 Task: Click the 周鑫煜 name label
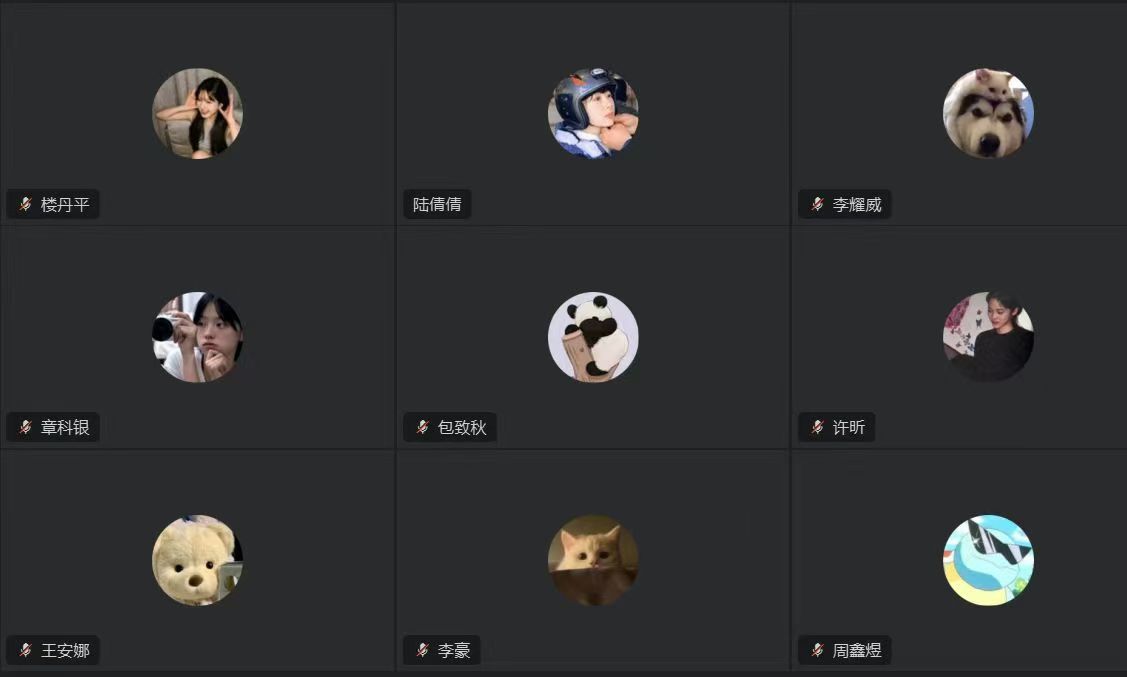(857, 650)
